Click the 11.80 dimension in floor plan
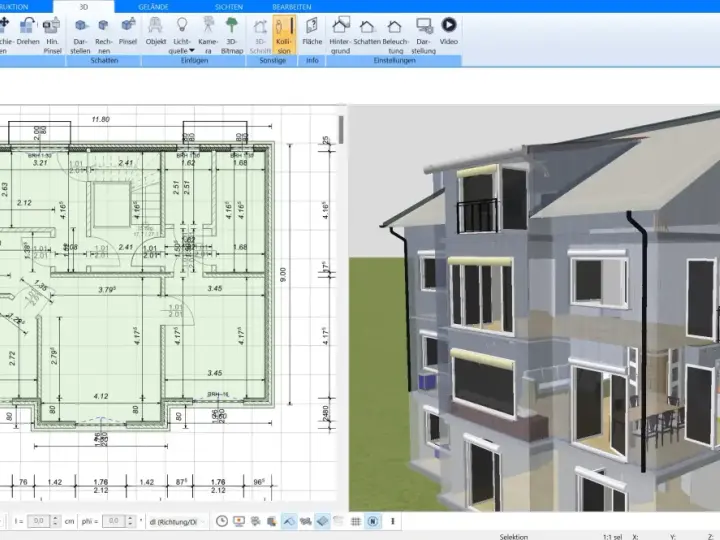720x540 pixels. click(101, 119)
